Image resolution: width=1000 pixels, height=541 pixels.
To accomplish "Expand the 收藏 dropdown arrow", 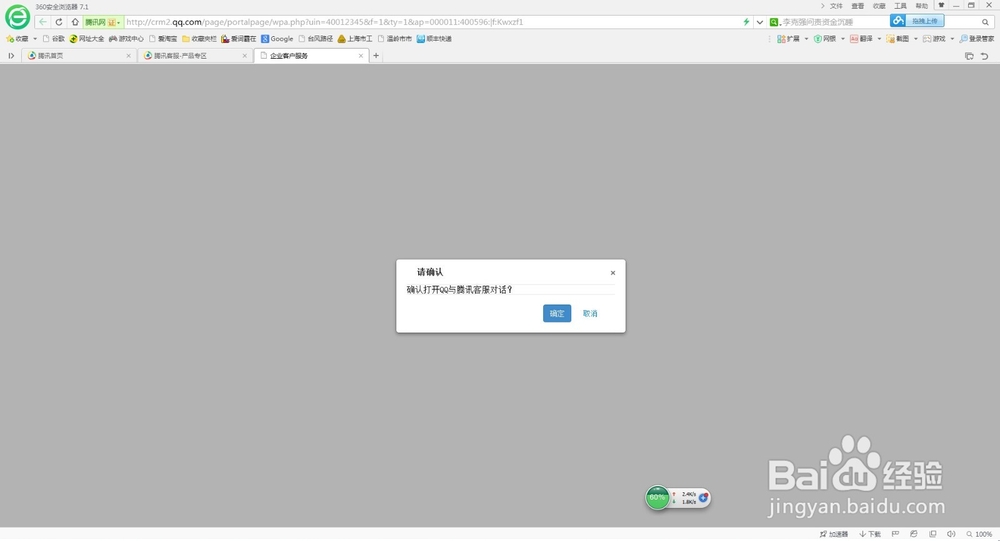I will tap(34, 39).
